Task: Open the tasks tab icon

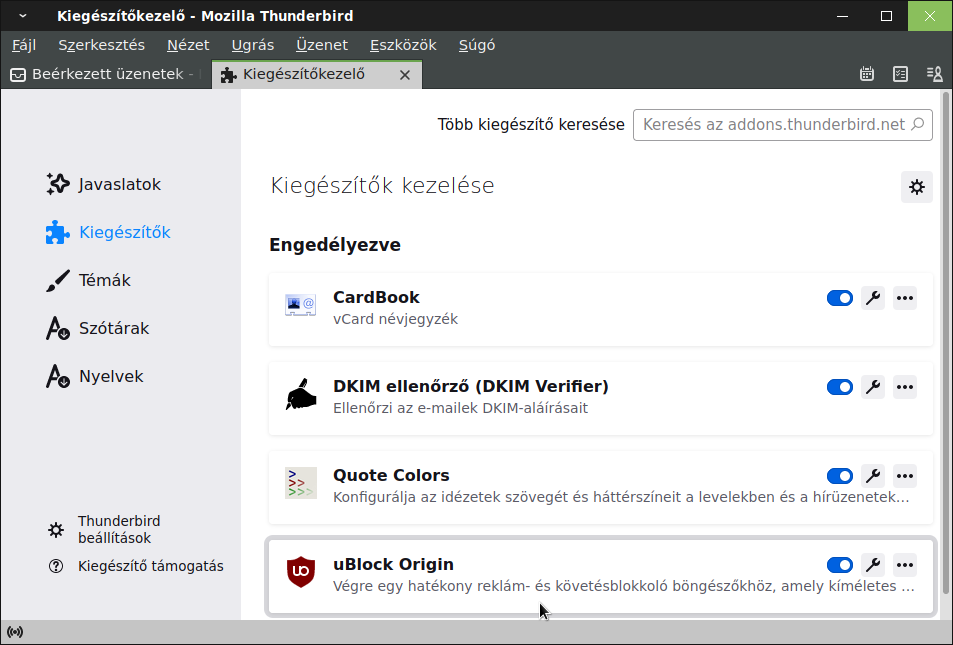Action: pos(900,74)
